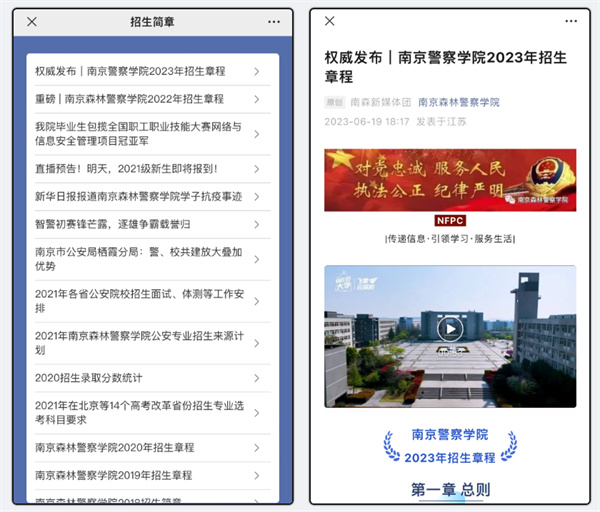The width and height of the screenshot is (600, 512).
Task: Open 新华日报报道南京森林警察学院学子抗疫事迹 entry
Action: pyautogui.click(x=153, y=197)
